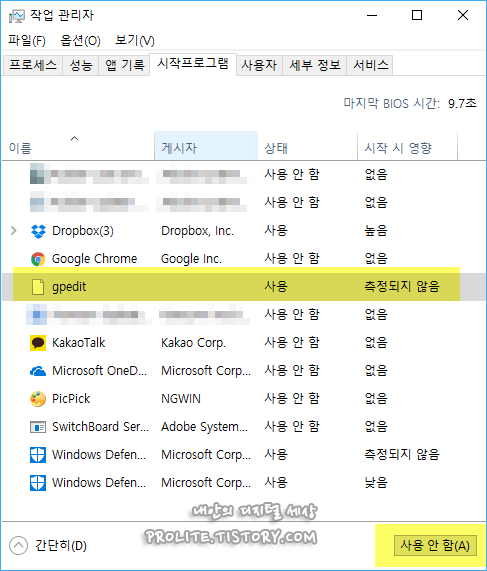This screenshot has height=571, width=487.
Task: Select the KakaoTalk row name
Action: click(78, 343)
